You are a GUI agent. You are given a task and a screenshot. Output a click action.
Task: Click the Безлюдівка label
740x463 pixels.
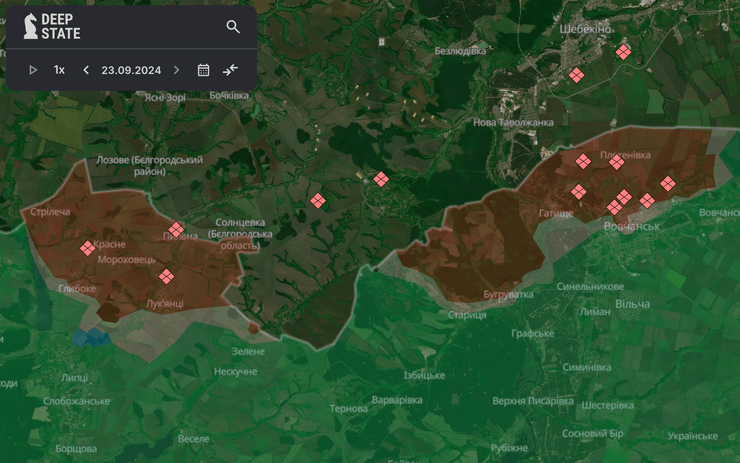tap(460, 51)
